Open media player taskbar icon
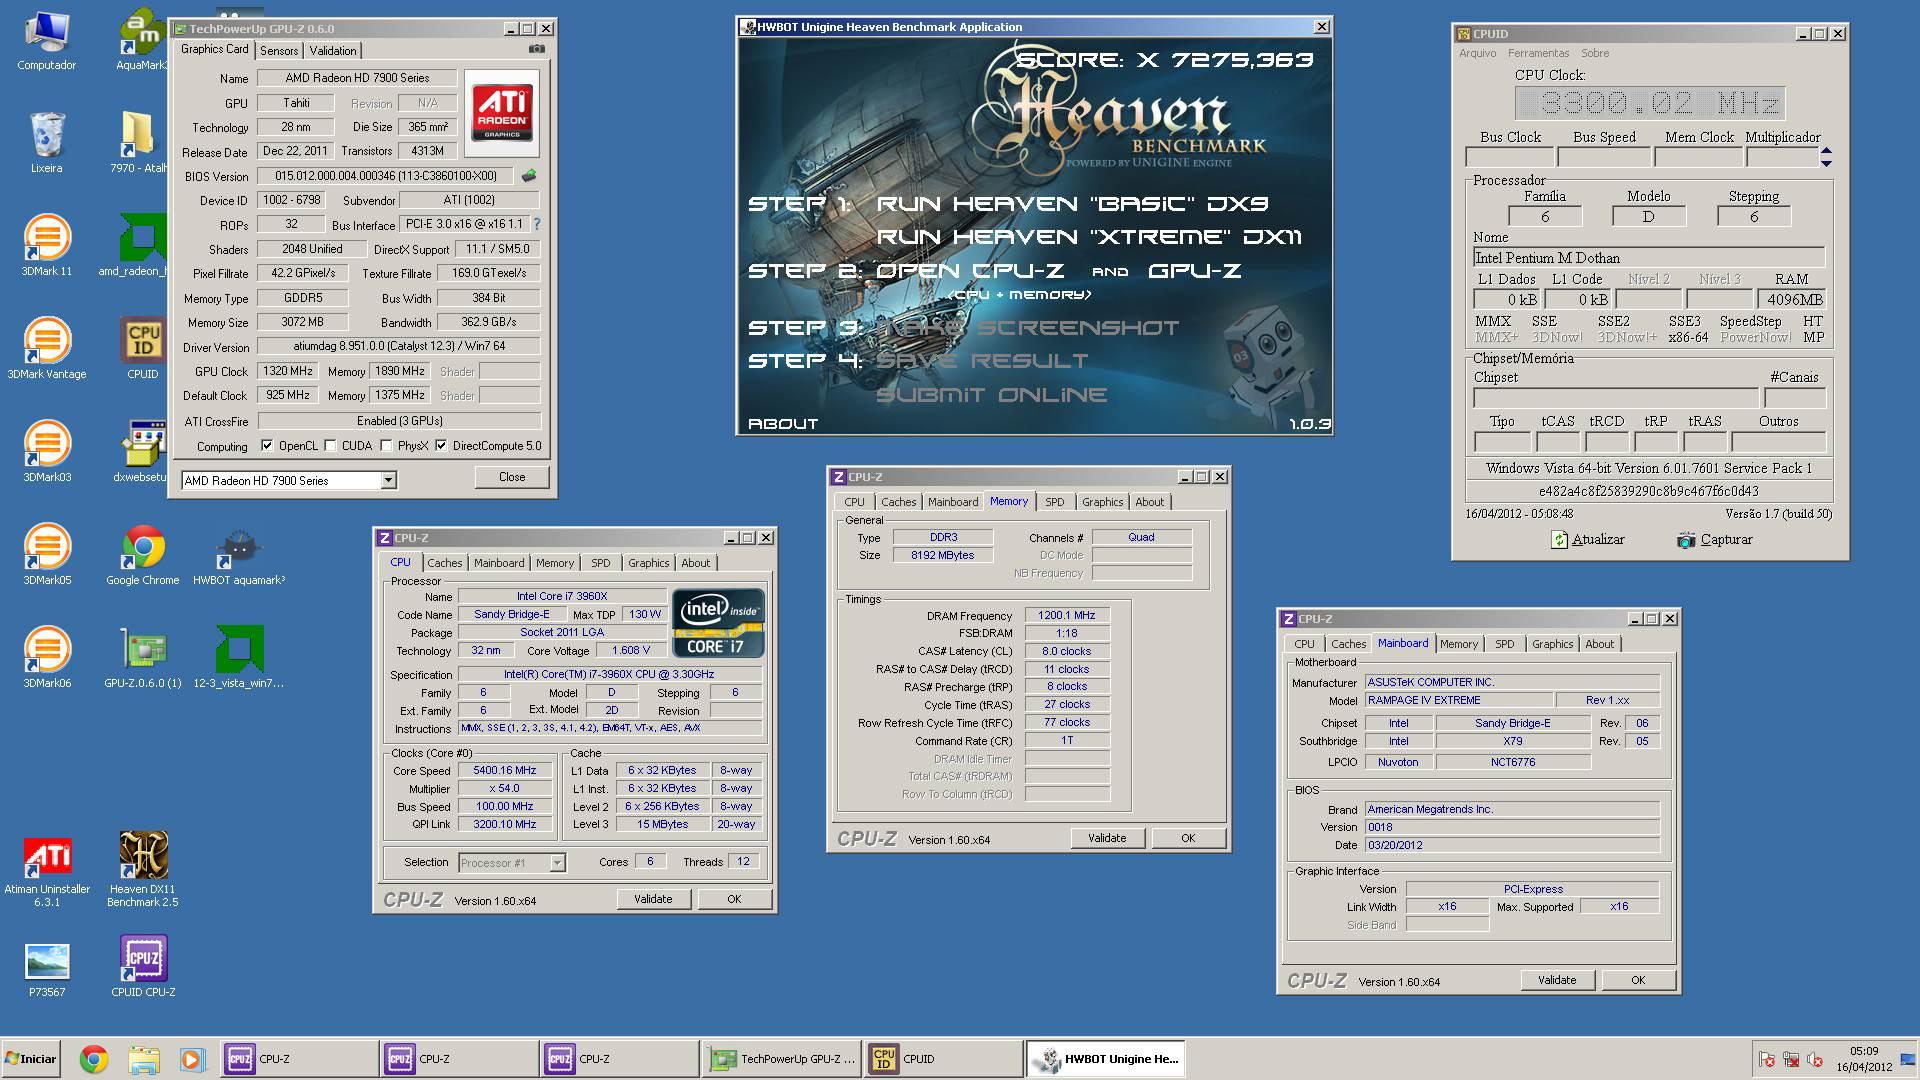 tap(192, 1059)
